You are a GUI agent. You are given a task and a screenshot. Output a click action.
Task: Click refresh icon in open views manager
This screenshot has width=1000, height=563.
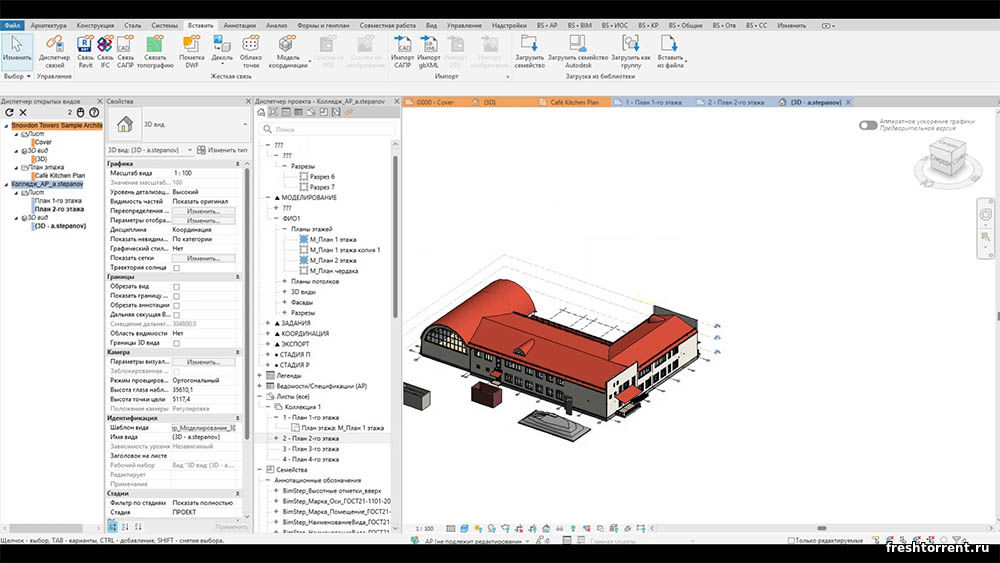click(10, 112)
